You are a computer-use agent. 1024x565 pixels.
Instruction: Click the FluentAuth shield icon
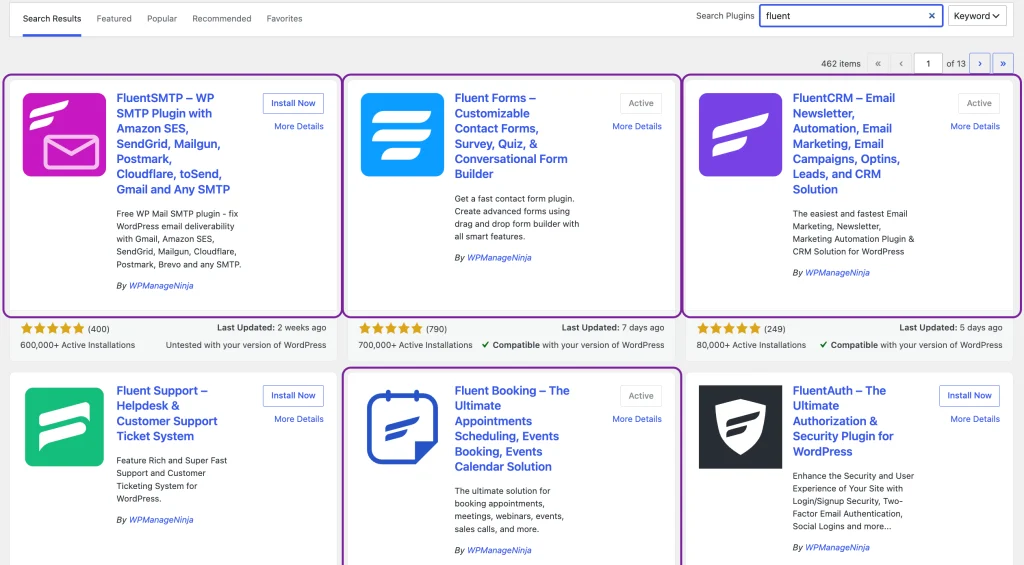(740, 427)
